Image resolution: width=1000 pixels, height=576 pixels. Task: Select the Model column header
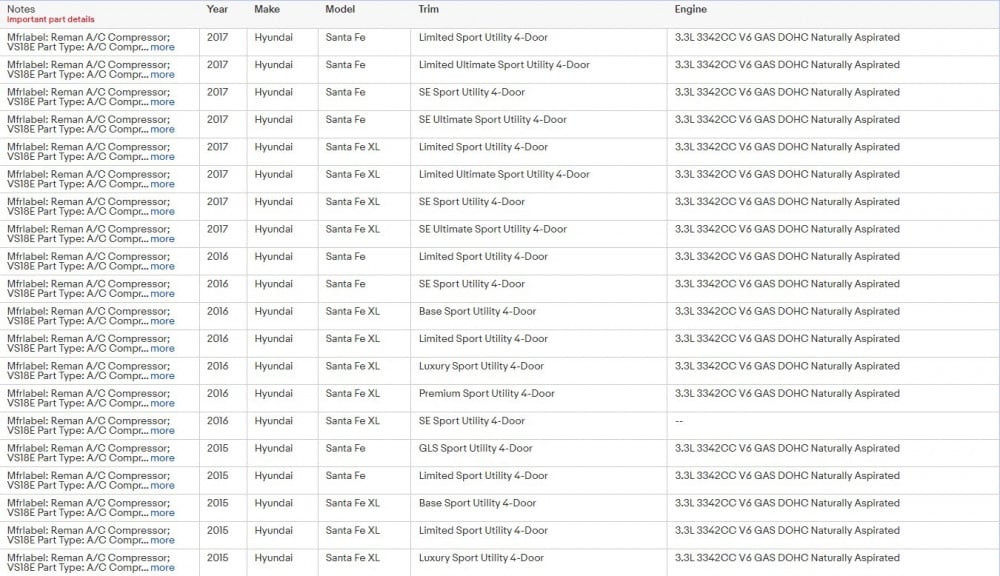tap(340, 9)
